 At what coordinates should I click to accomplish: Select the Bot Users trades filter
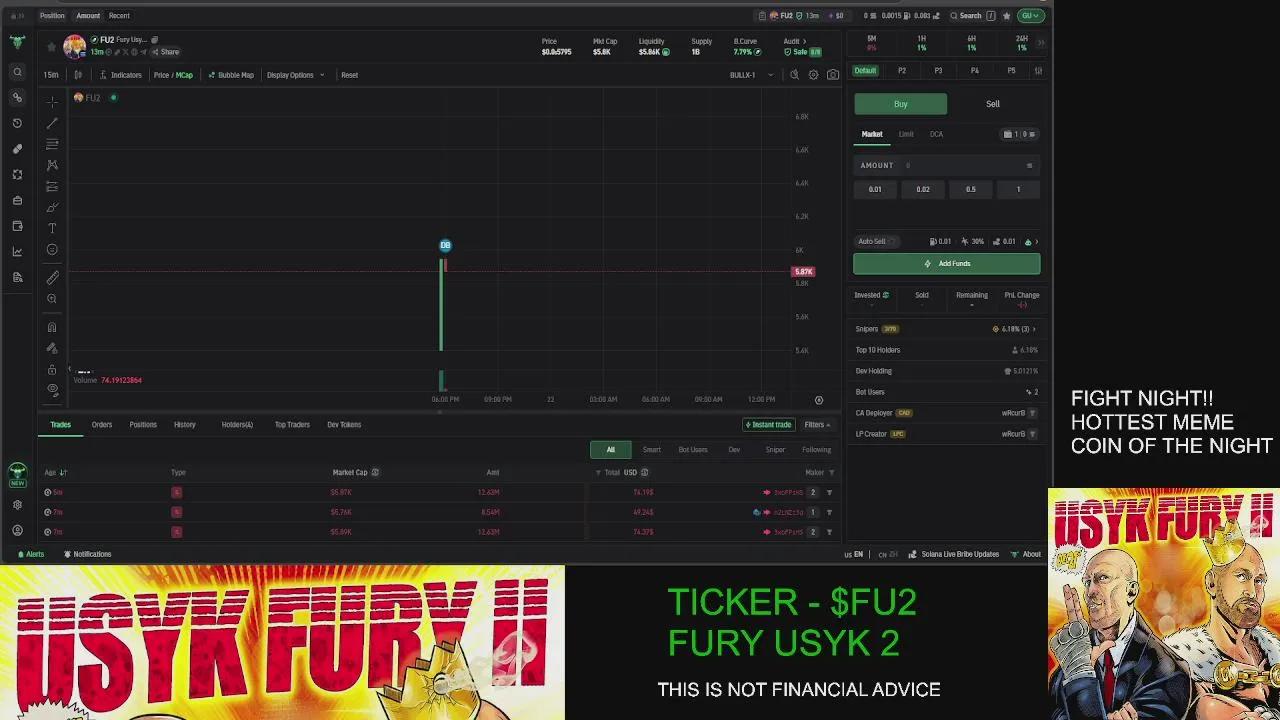click(x=693, y=450)
